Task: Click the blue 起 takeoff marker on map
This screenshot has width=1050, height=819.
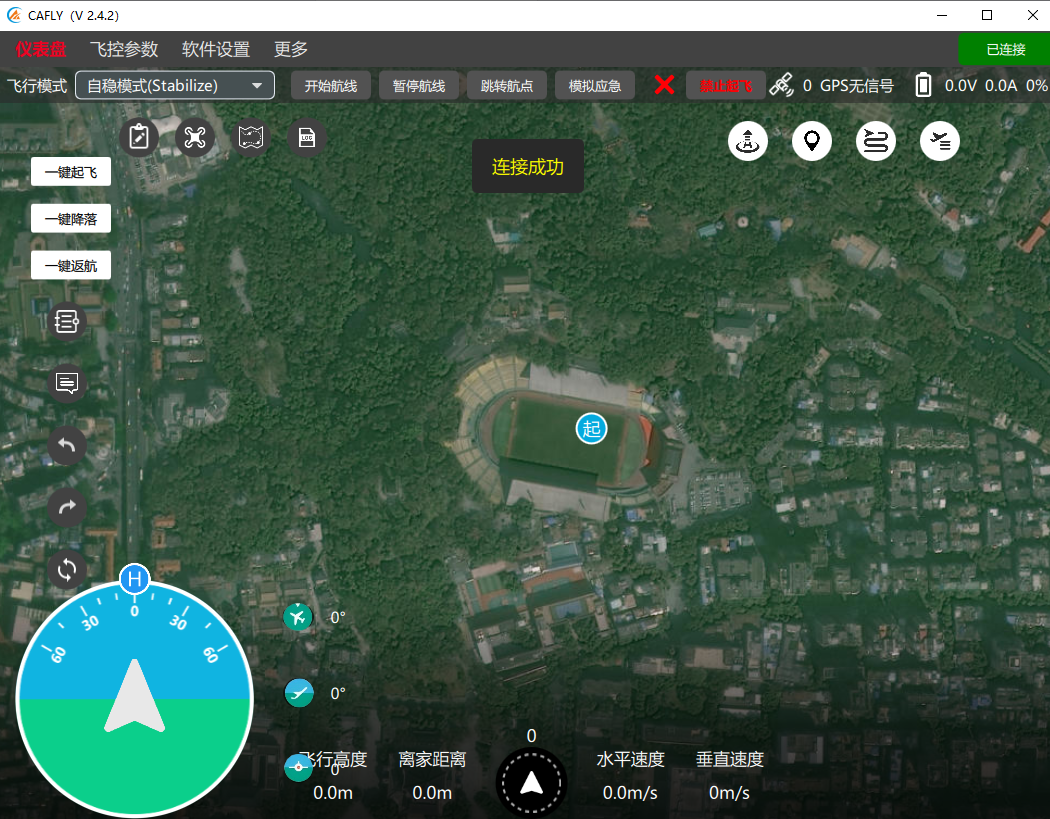Action: [591, 429]
